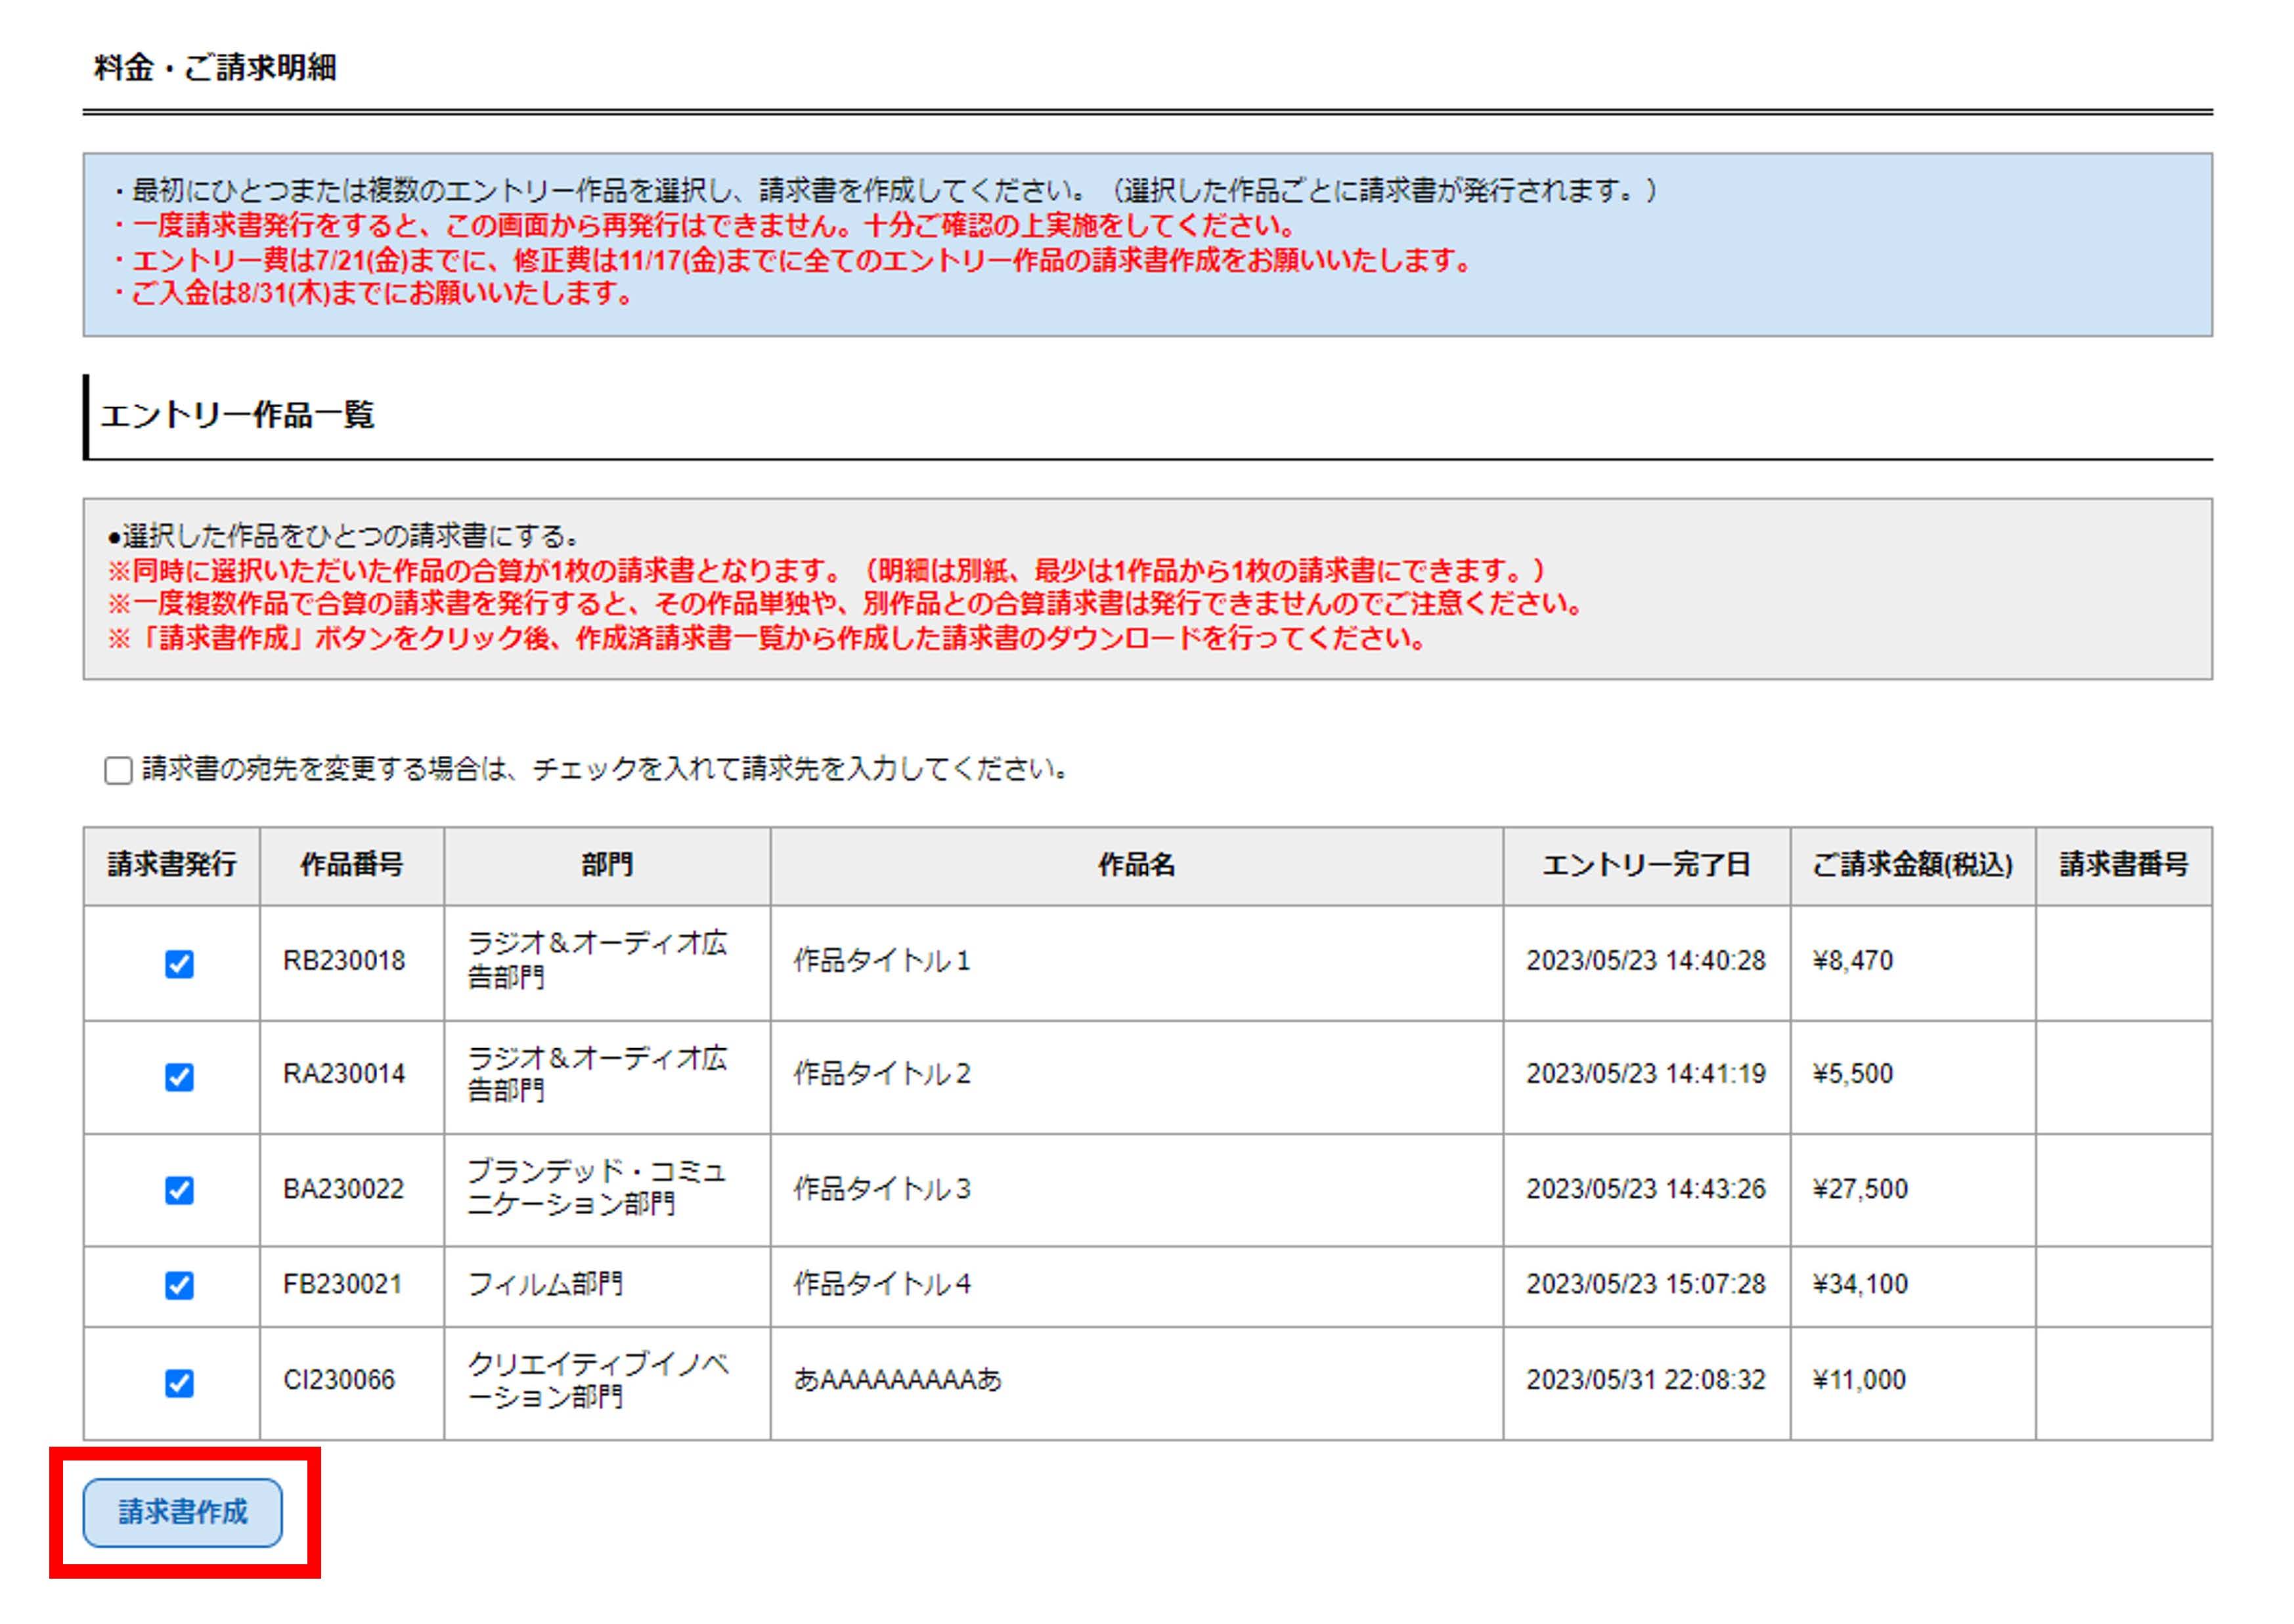This screenshot has height=1624, width=2294.
Task: Click the ¥34,100 amount cell
Action: (x=1860, y=1284)
